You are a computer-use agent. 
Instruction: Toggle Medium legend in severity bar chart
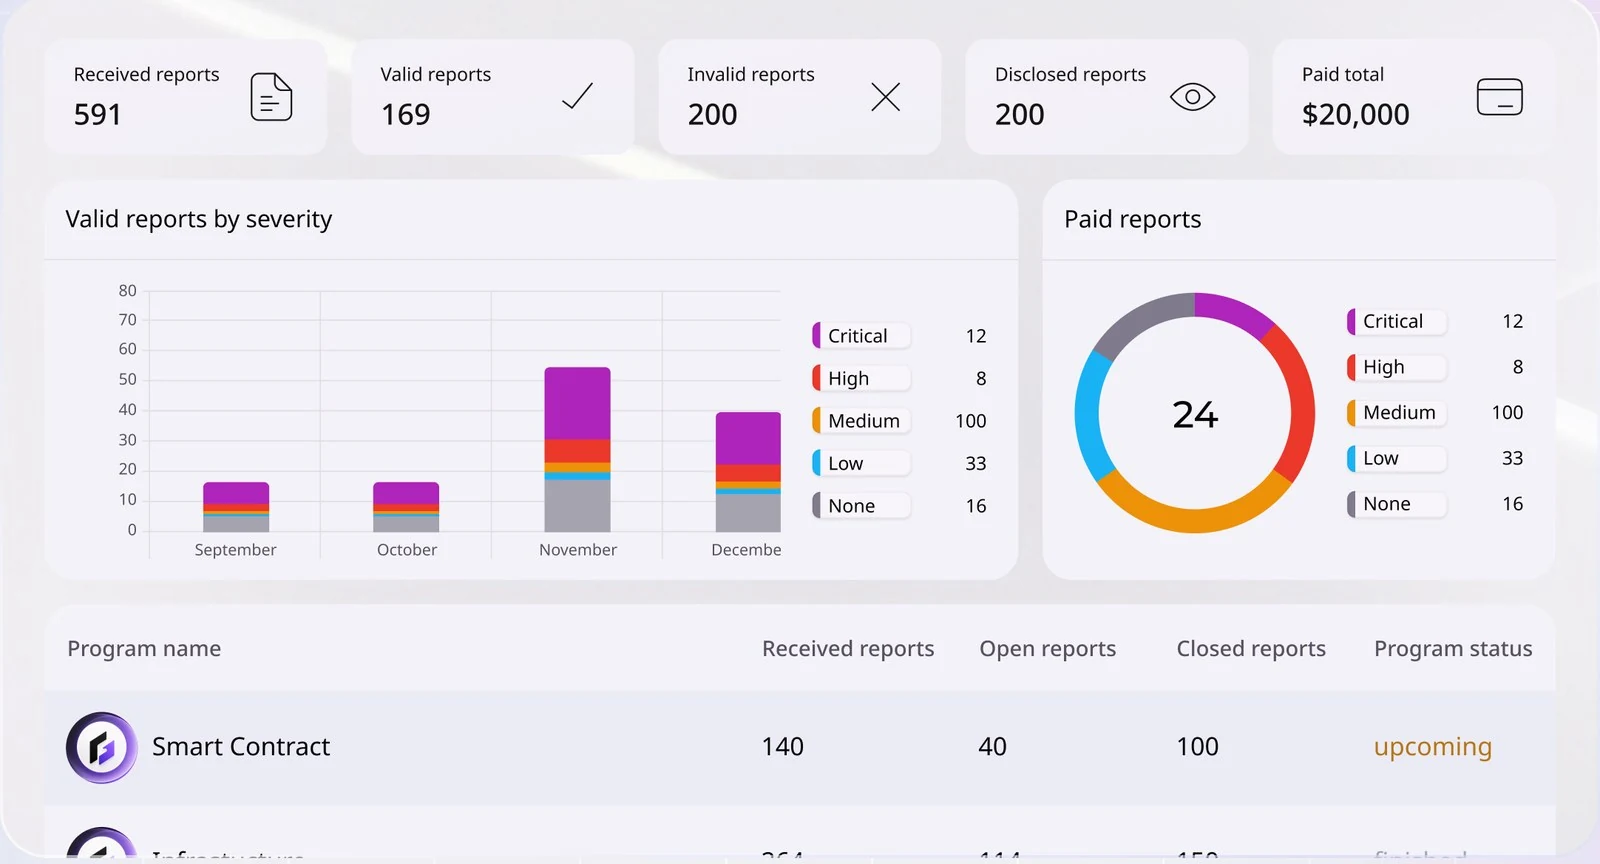tap(861, 421)
